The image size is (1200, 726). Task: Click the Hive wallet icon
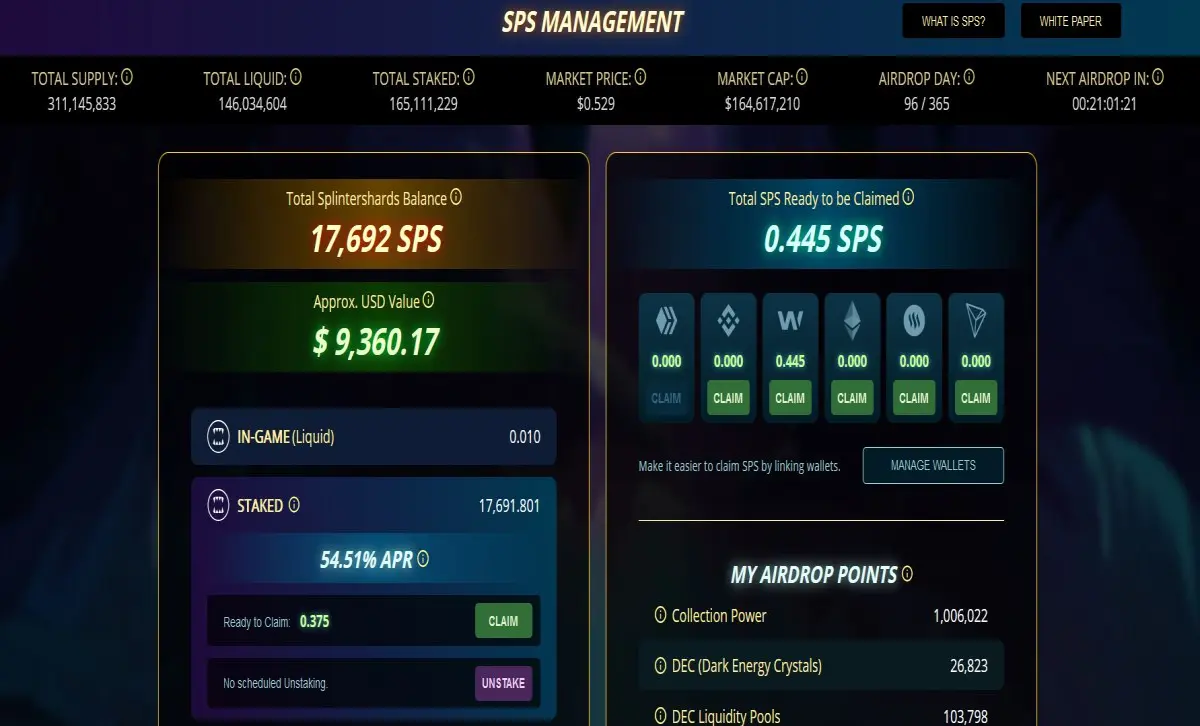point(666,321)
